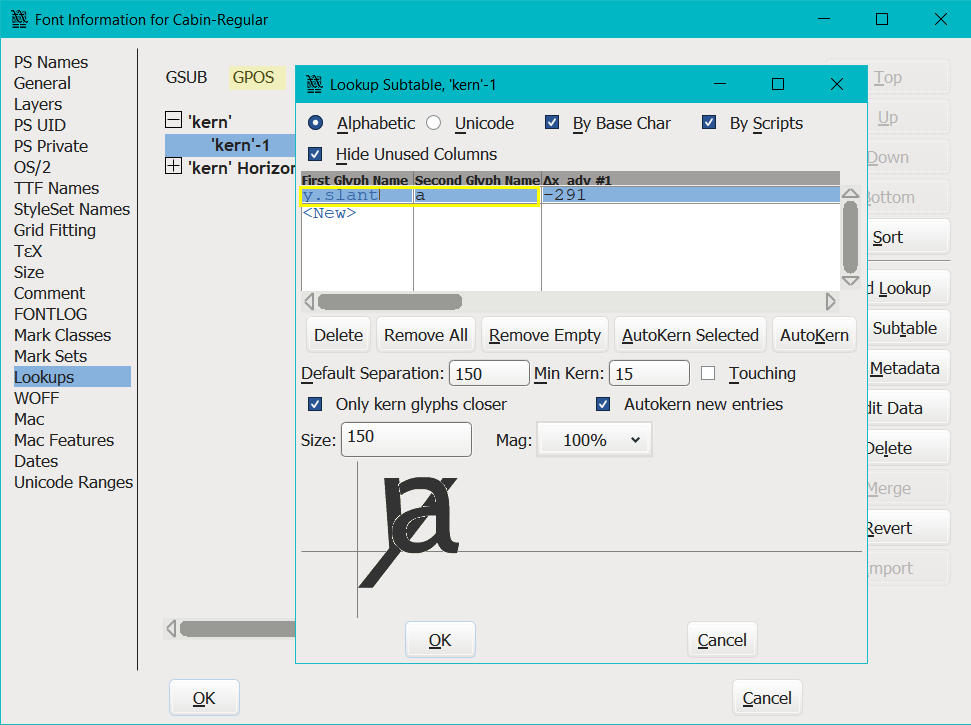Image resolution: width=971 pixels, height=725 pixels.
Task: Select the Alphabetic radio button
Action: point(316,123)
